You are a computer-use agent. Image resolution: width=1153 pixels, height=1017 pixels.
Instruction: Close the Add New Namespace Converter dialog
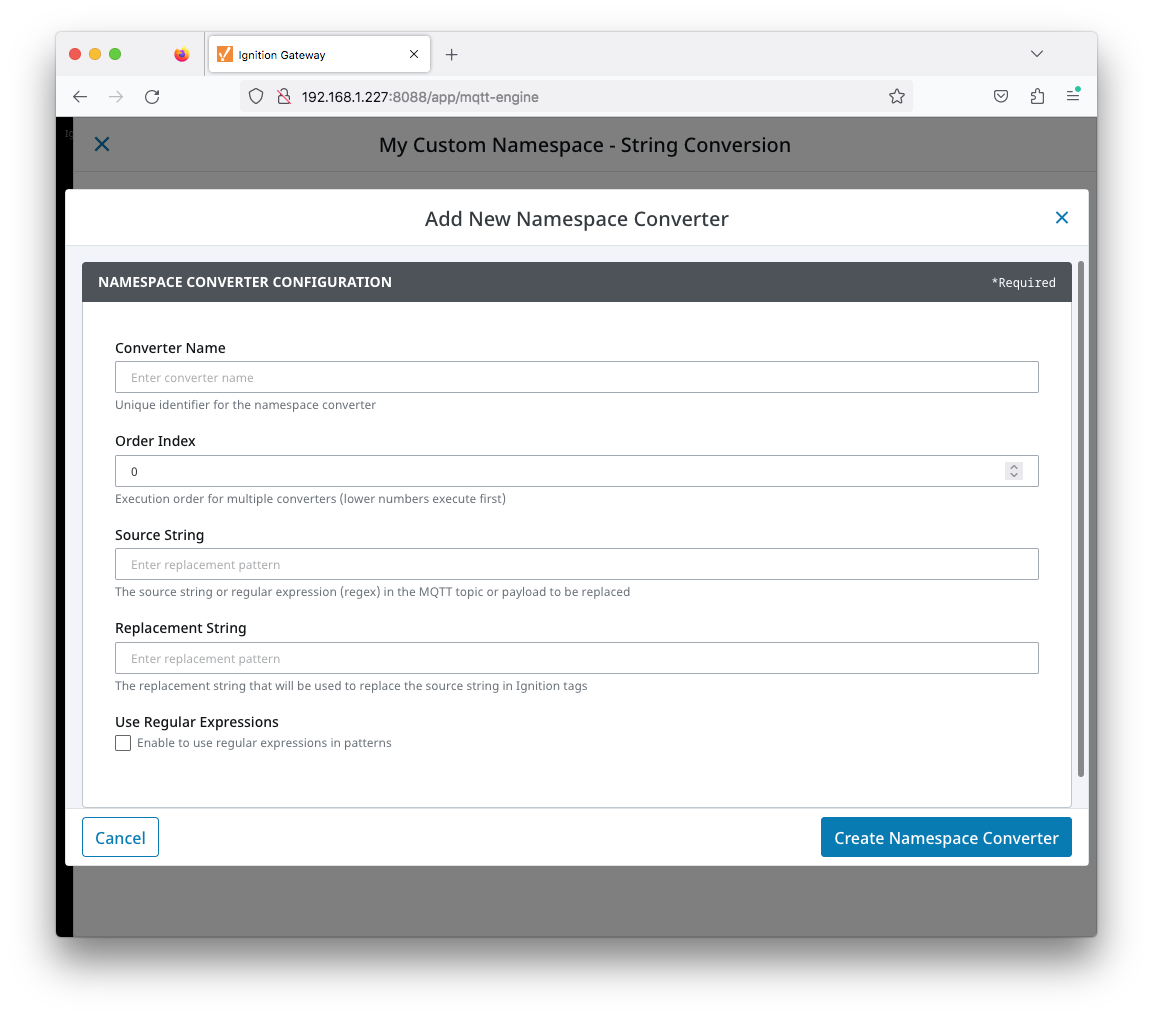point(1061,218)
